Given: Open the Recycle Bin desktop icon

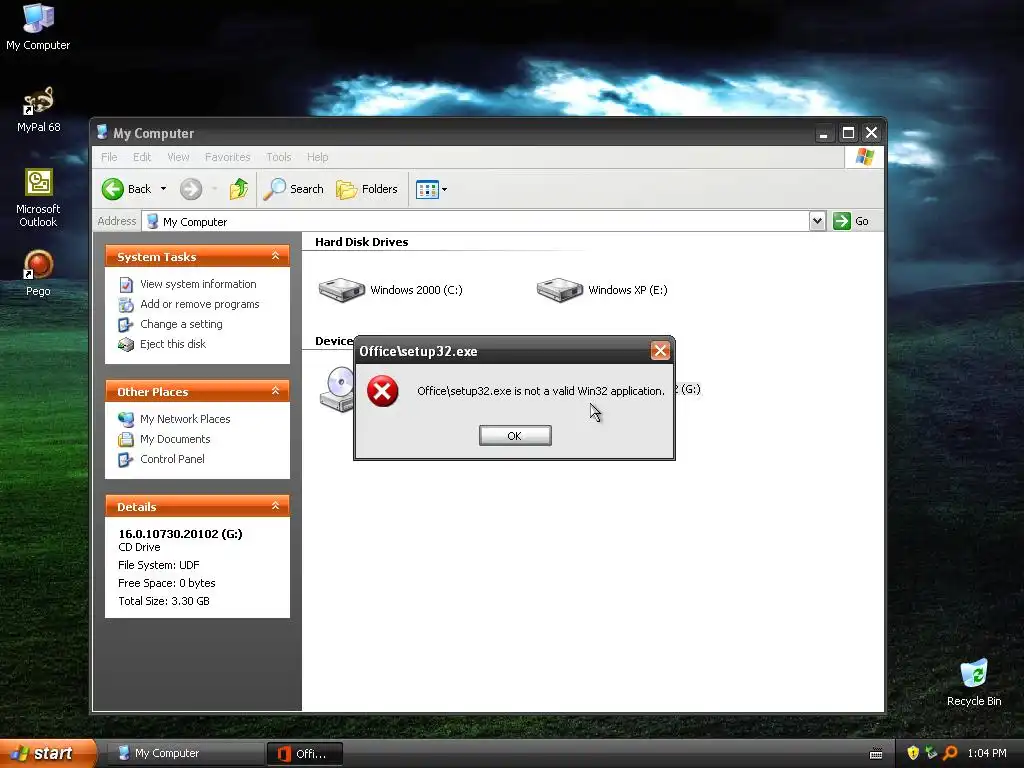Looking at the screenshot, I should (974, 682).
